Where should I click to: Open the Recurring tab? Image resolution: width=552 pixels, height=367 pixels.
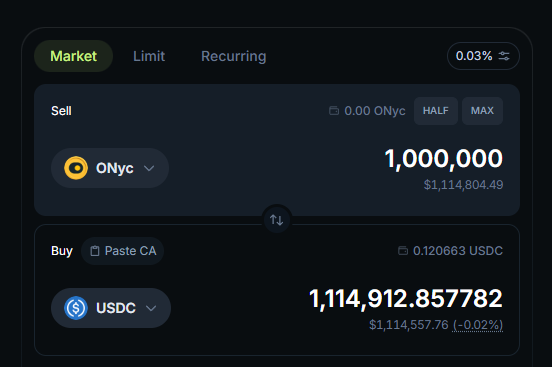coord(234,56)
